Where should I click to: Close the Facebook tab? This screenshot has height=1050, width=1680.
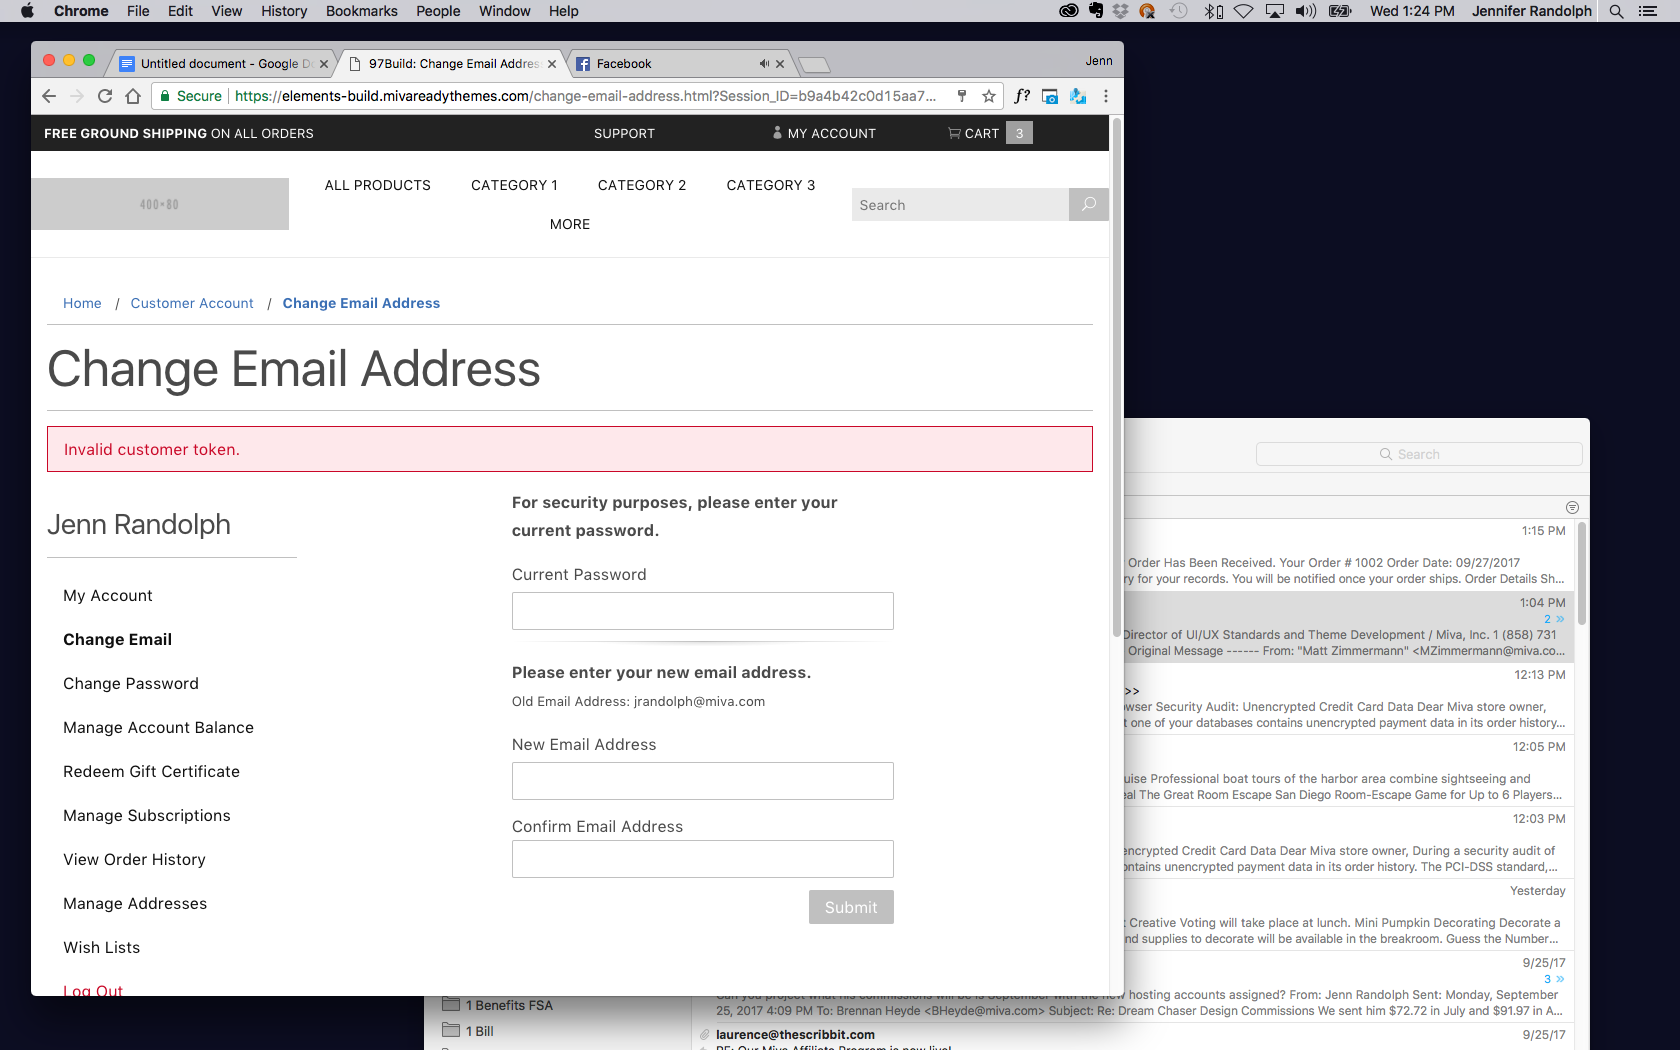tap(780, 64)
